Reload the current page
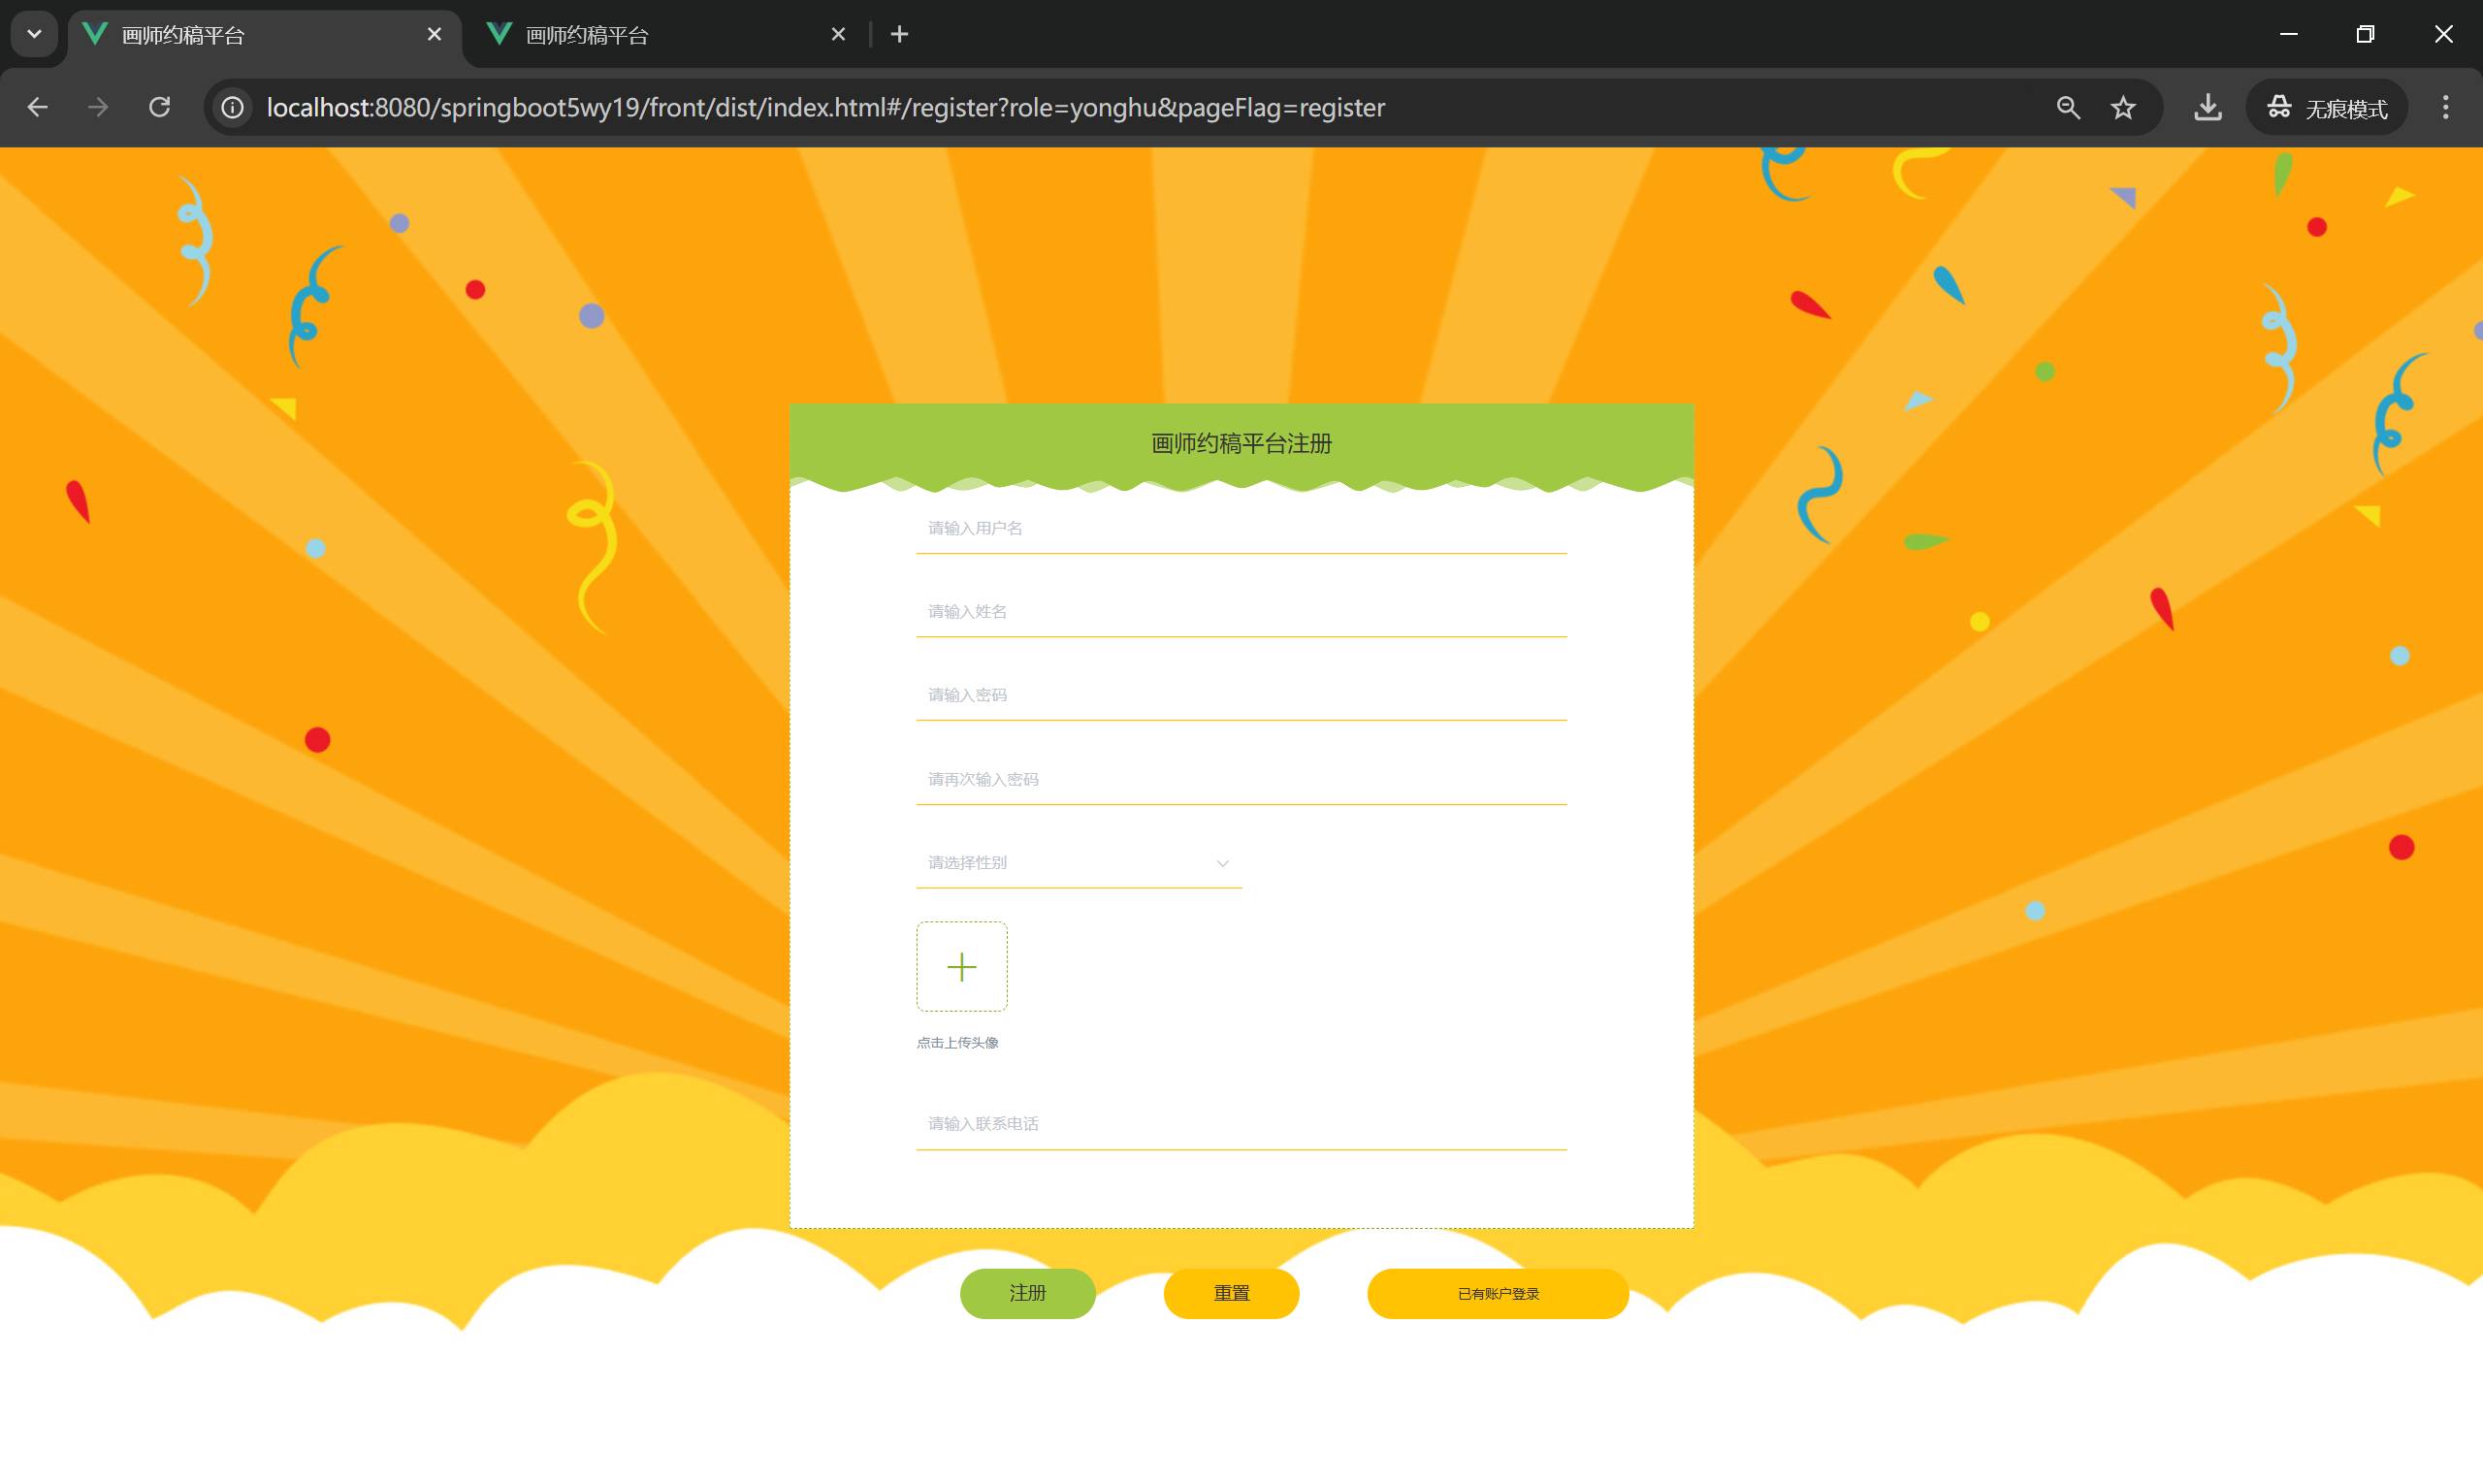This screenshot has width=2483, height=1484. click(x=159, y=107)
